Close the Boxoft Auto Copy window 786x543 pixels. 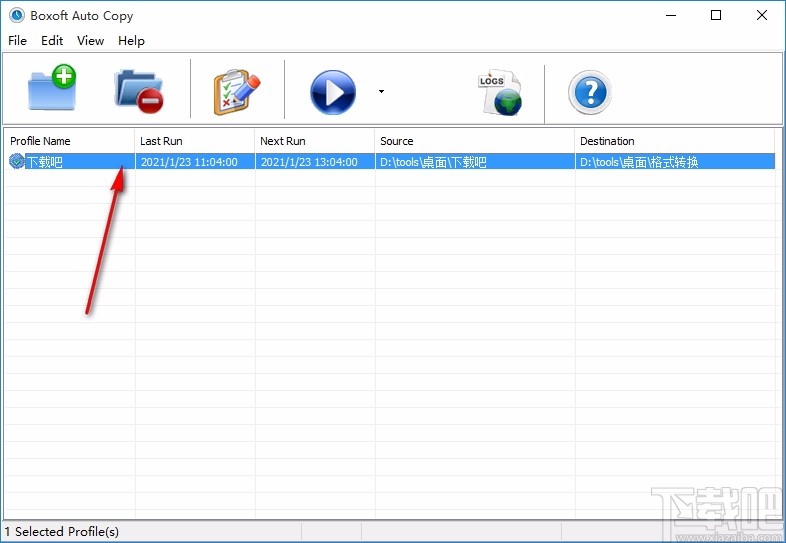[762, 15]
